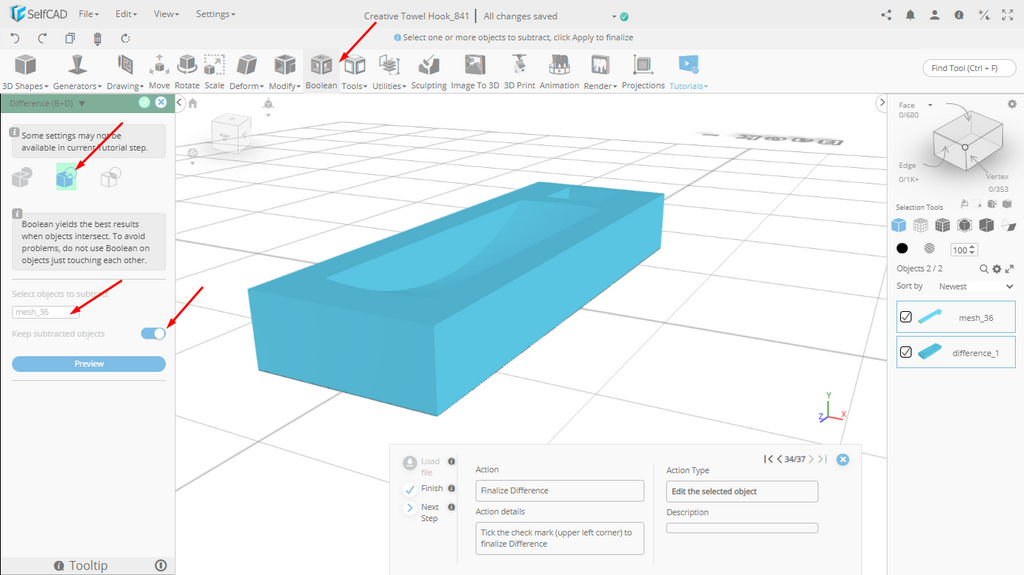Go to the previous tutorial step arrow
The height and width of the screenshot is (575, 1024).
click(779, 459)
